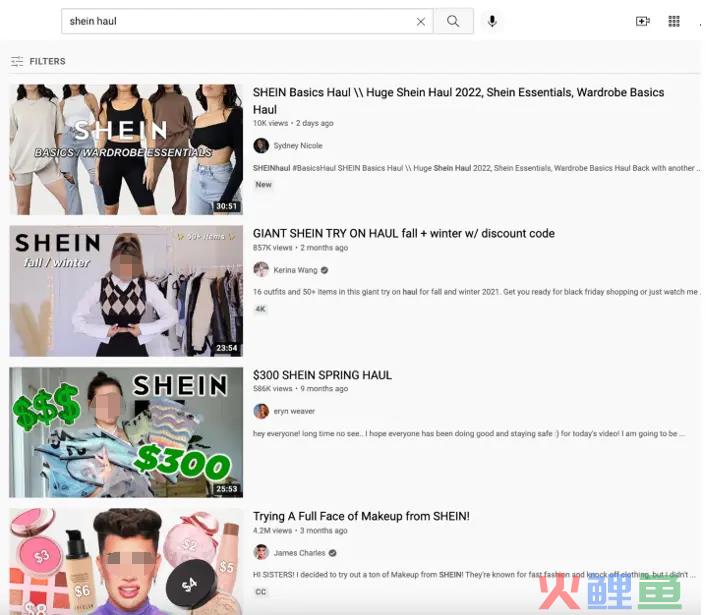The height and width of the screenshot is (615, 706).
Task: Open the James Charles makeup video thumbnail
Action: pyautogui.click(x=126, y=562)
